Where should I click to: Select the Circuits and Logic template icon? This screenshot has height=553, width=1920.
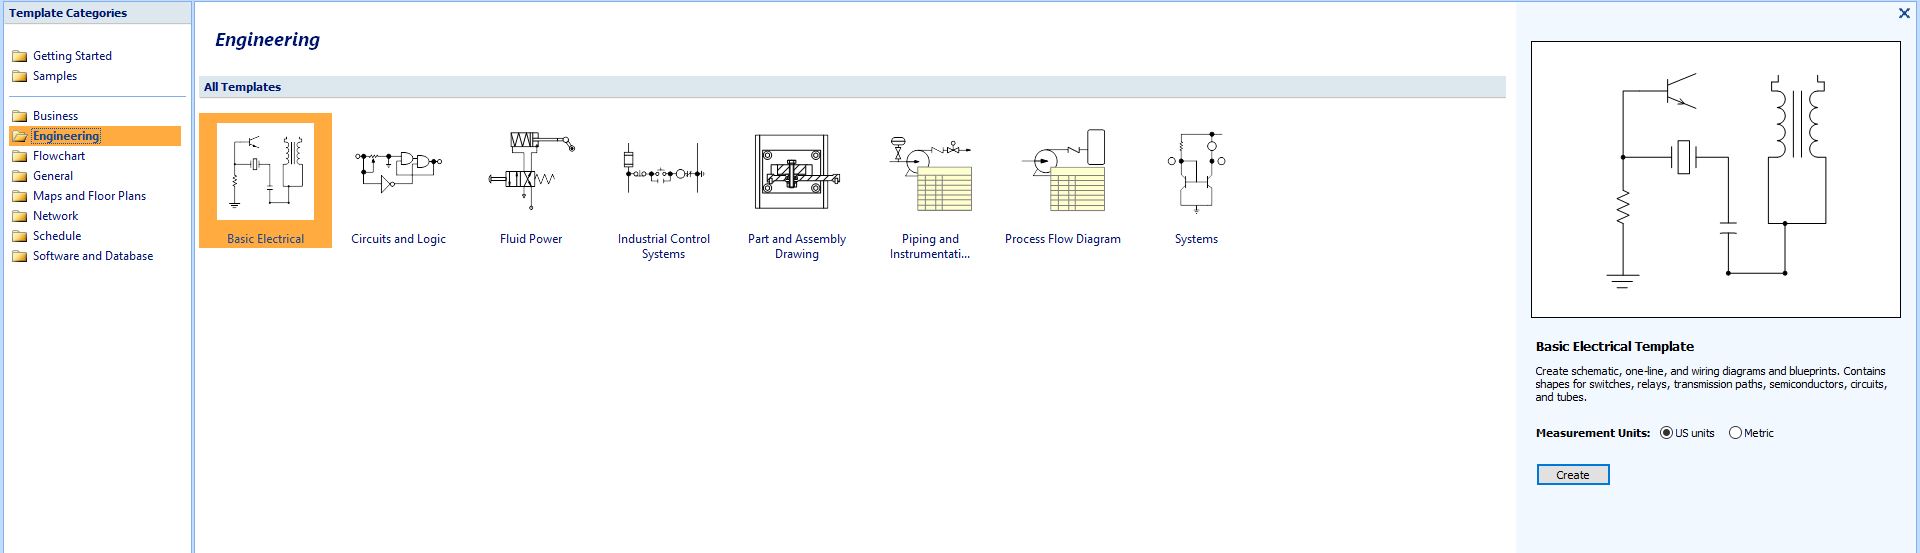[x=398, y=172]
